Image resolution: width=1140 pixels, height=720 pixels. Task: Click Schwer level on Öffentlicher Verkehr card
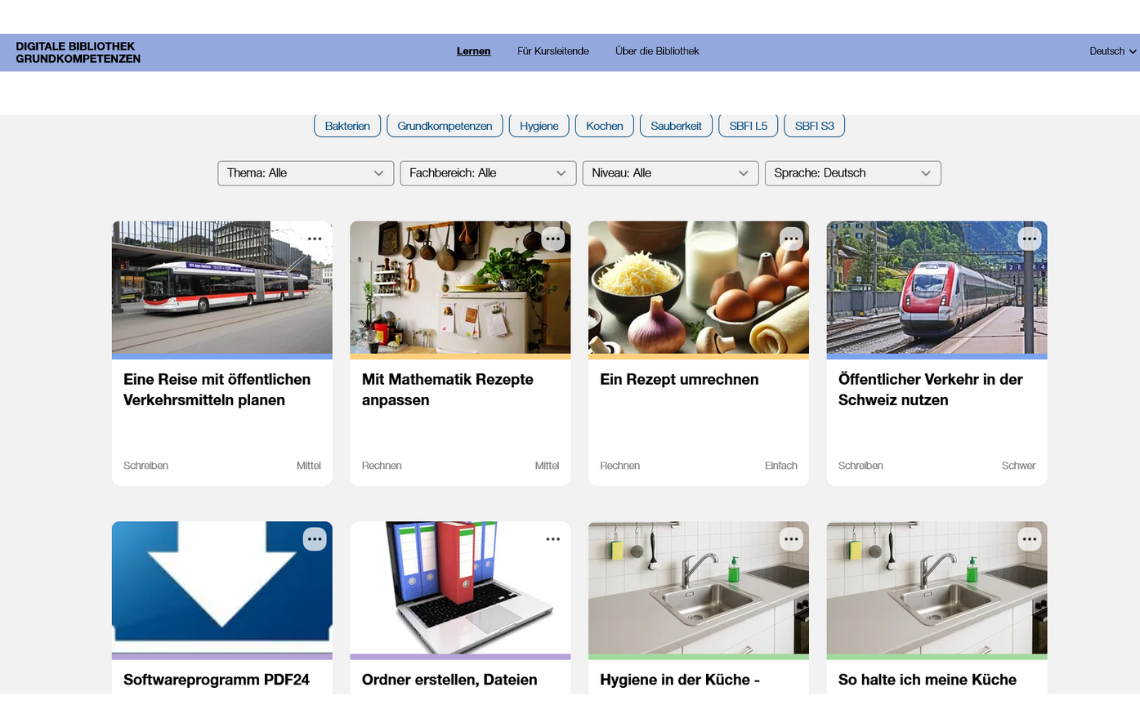(x=1018, y=465)
